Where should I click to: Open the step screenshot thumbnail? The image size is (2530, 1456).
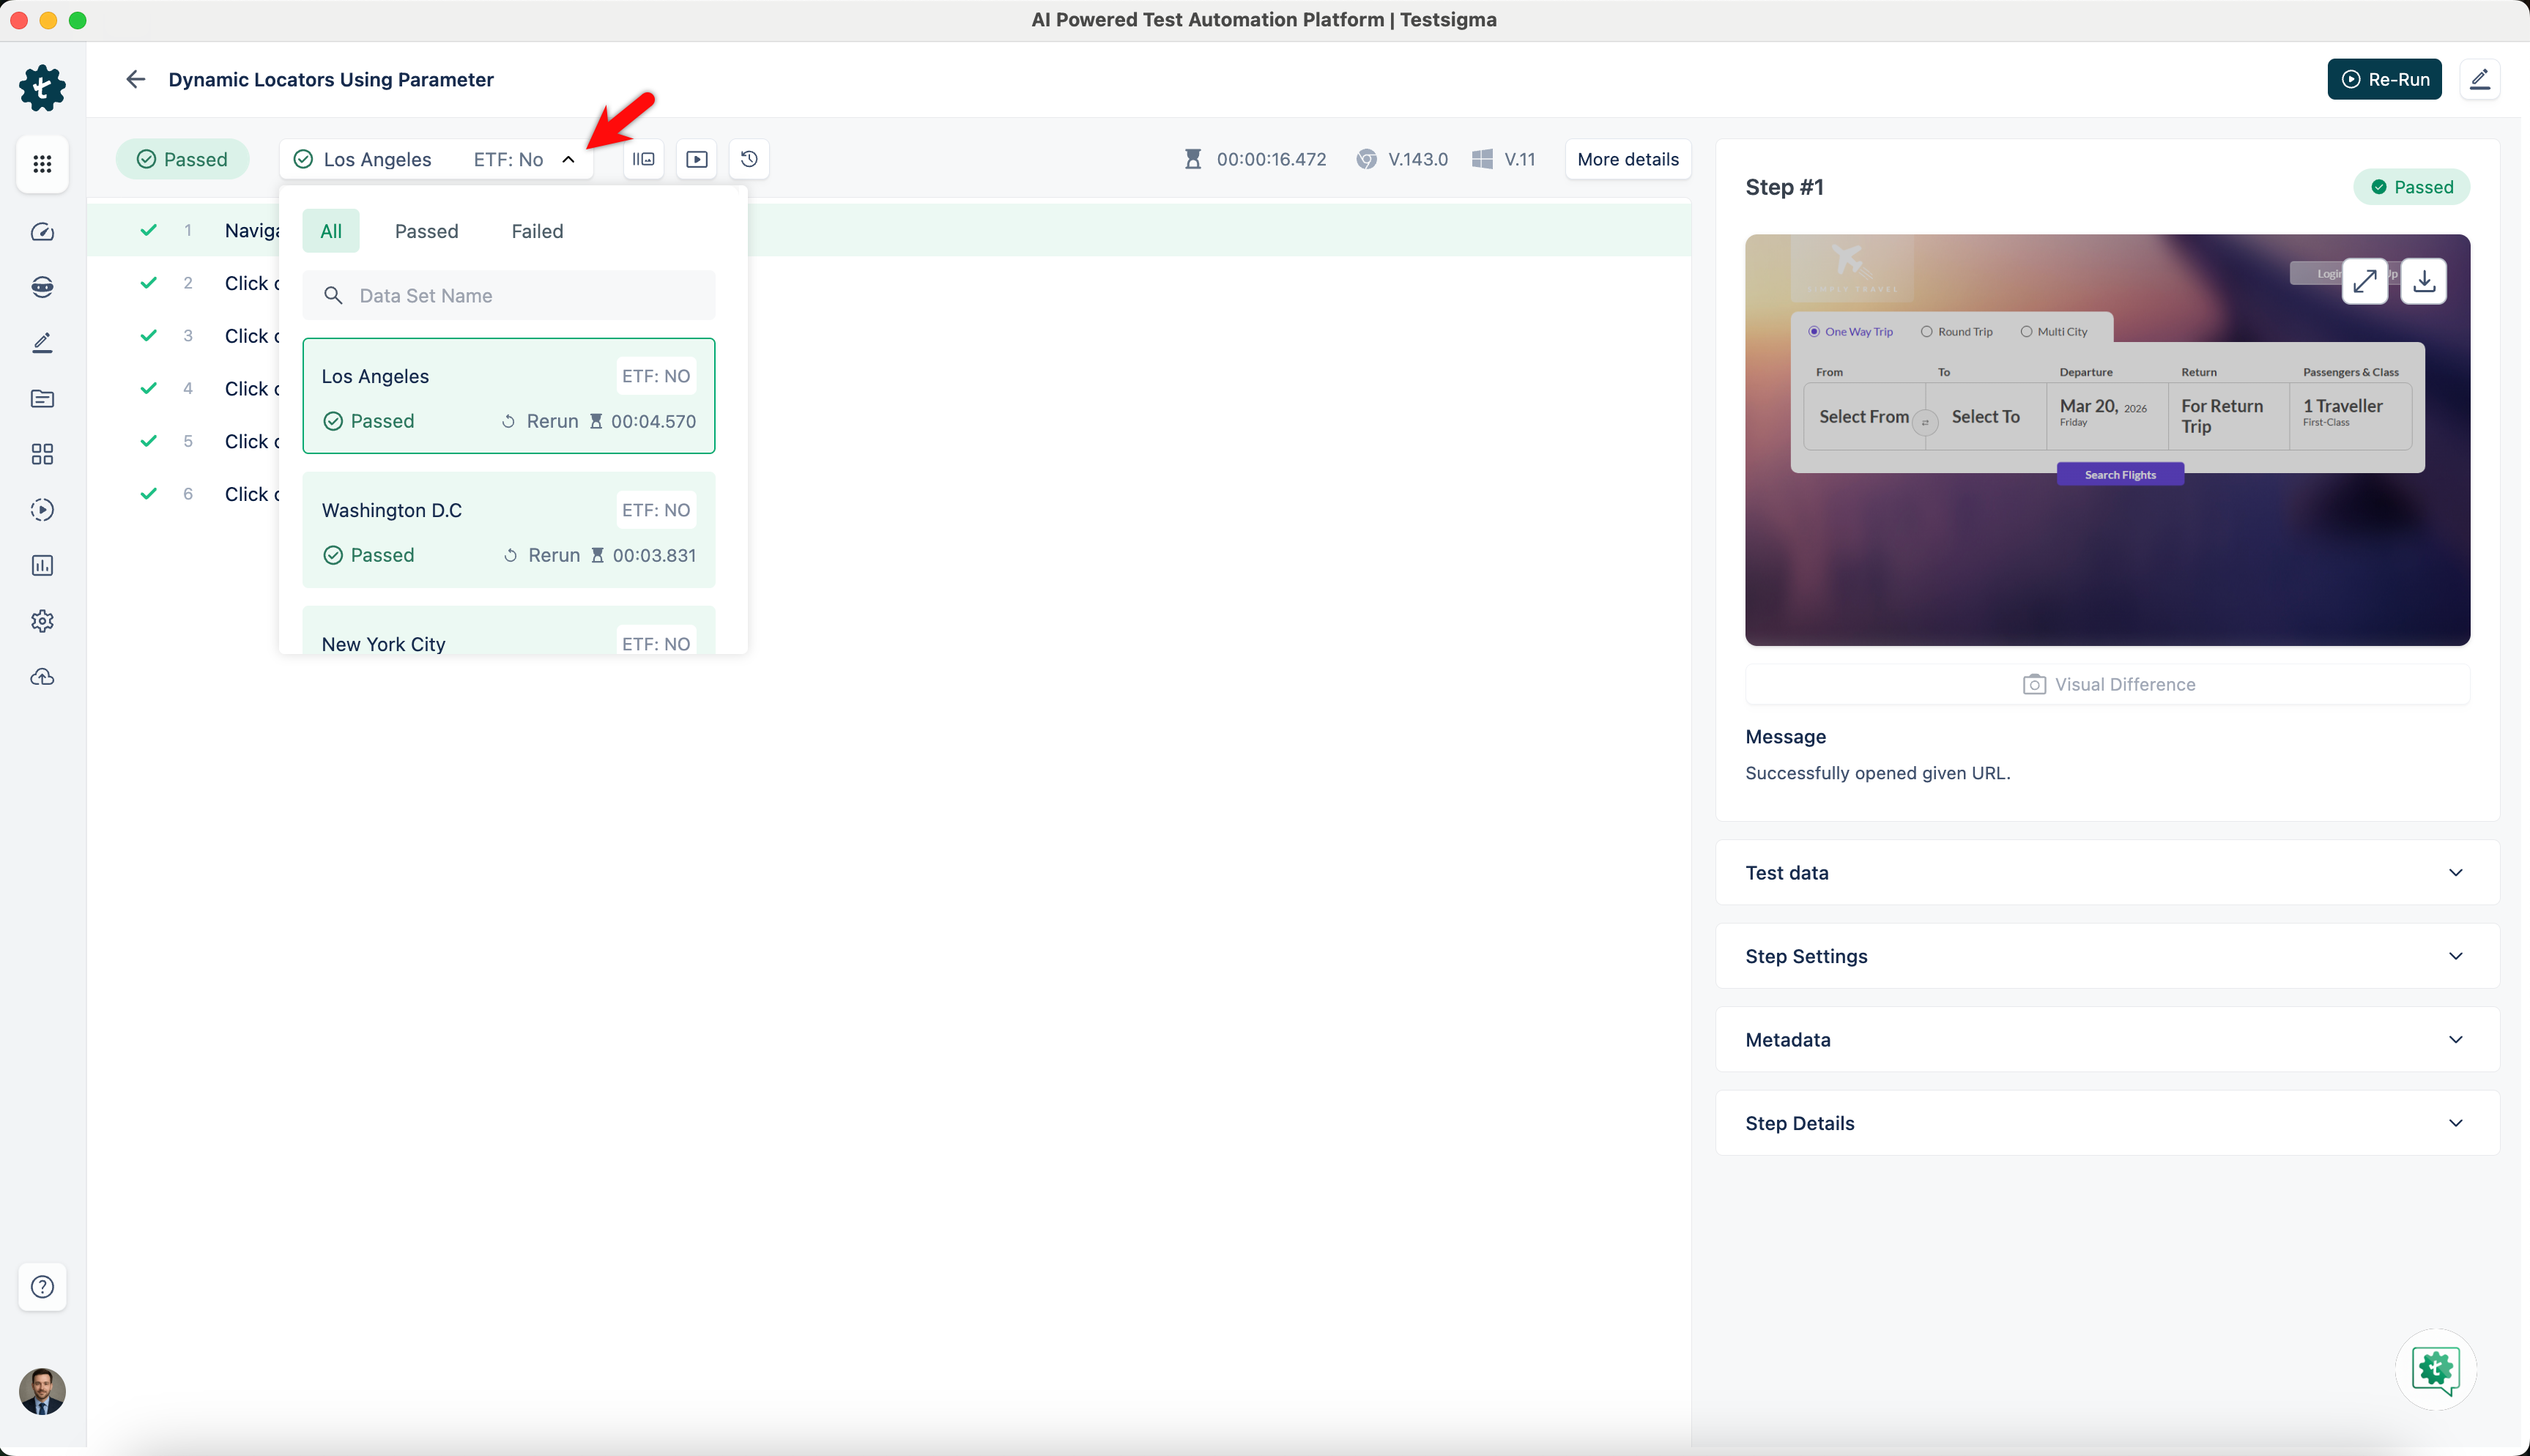[x=2107, y=440]
